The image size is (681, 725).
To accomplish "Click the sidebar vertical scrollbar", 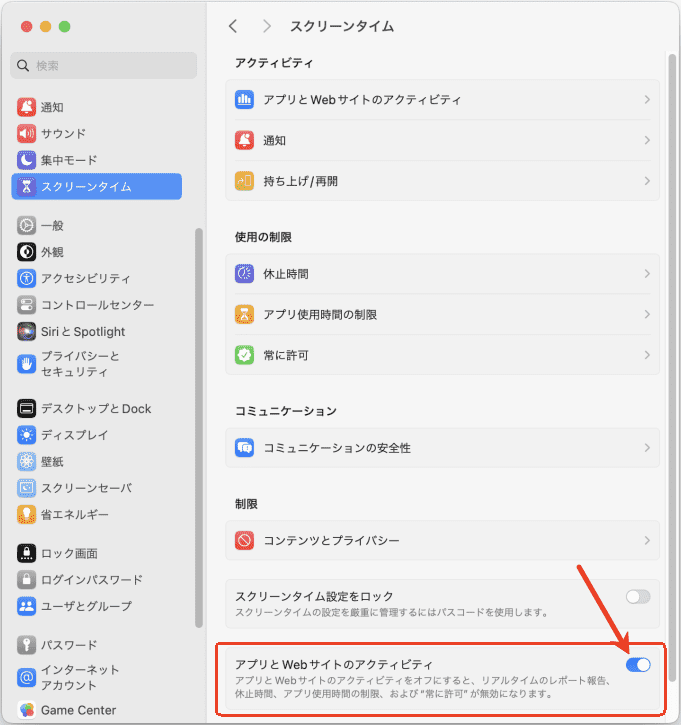I will coord(199,428).
